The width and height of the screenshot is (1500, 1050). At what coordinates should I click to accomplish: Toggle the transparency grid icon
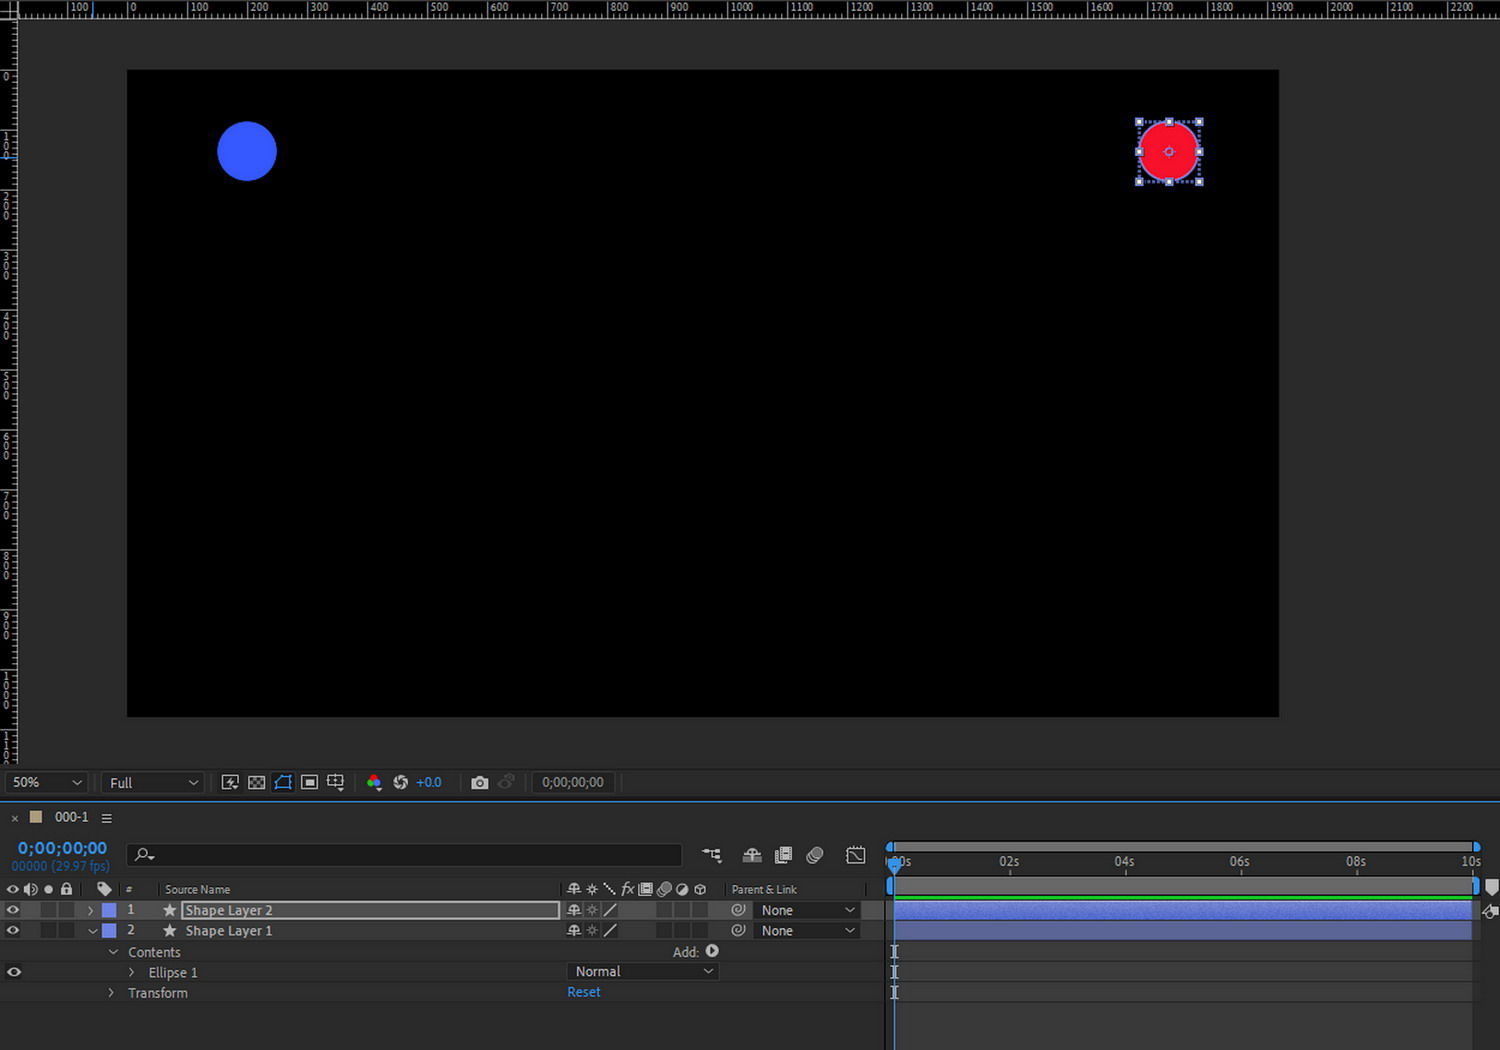pyautogui.click(x=257, y=782)
